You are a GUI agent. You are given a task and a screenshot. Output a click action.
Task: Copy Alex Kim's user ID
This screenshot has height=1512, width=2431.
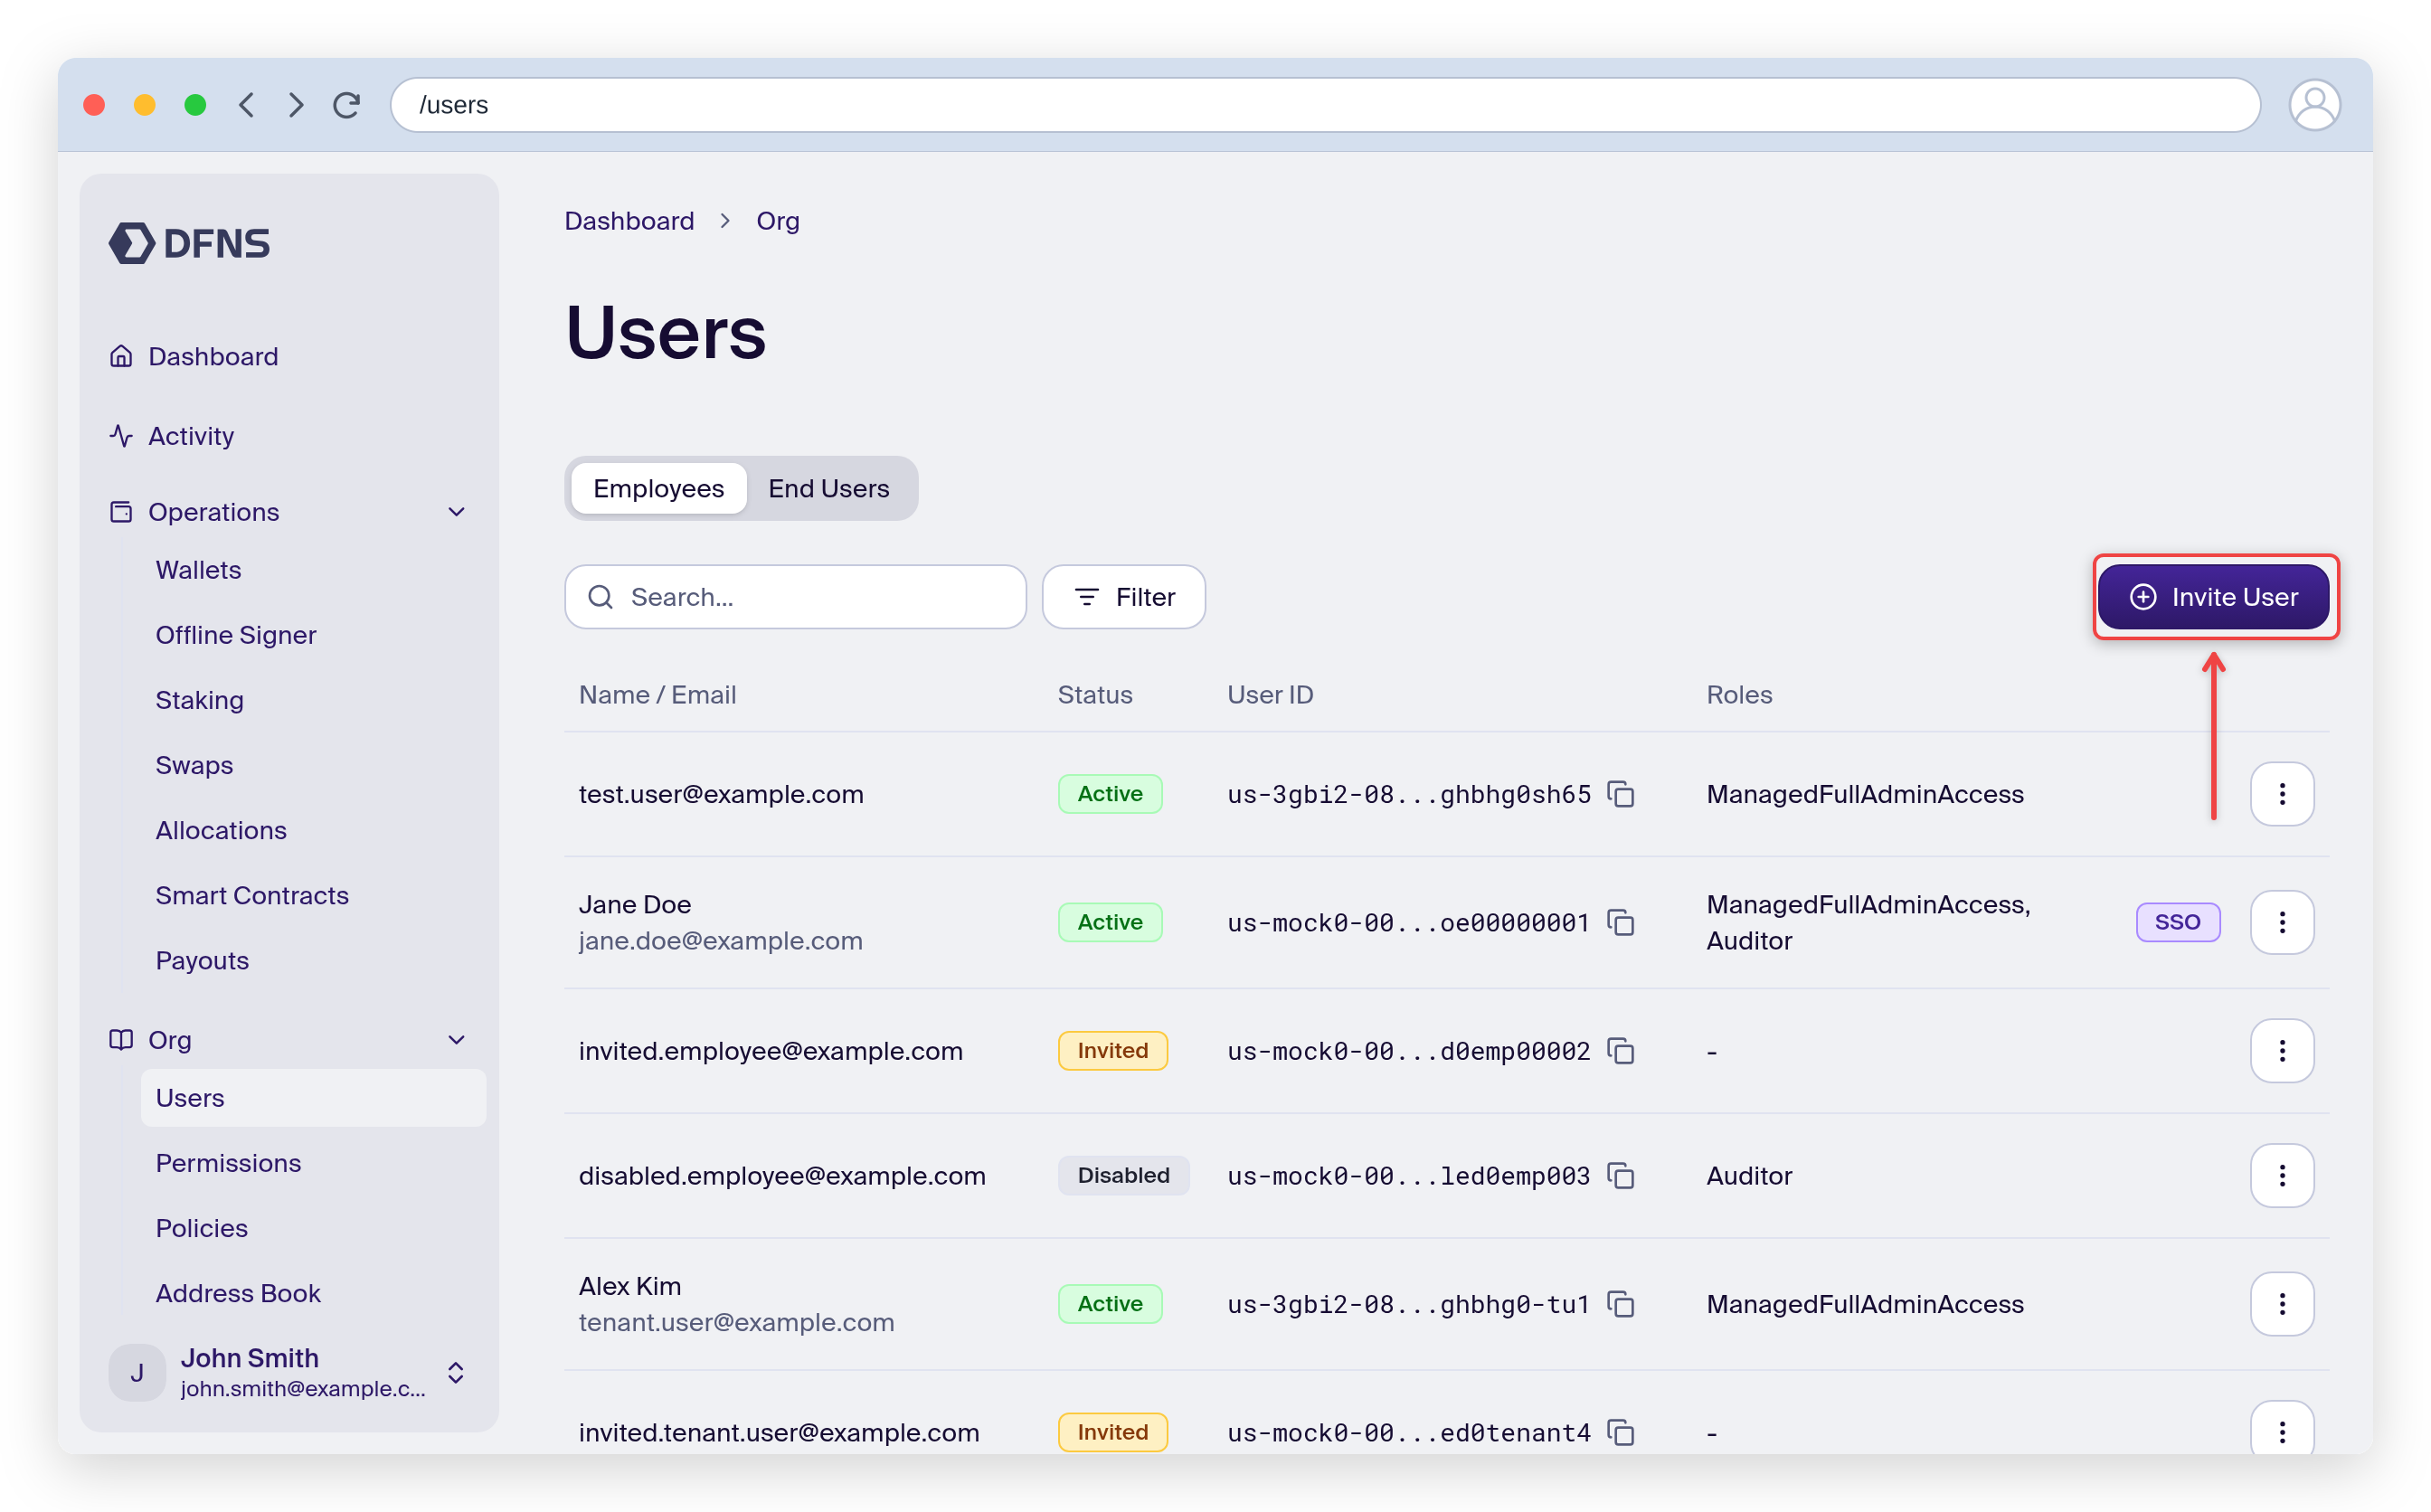(1620, 1304)
